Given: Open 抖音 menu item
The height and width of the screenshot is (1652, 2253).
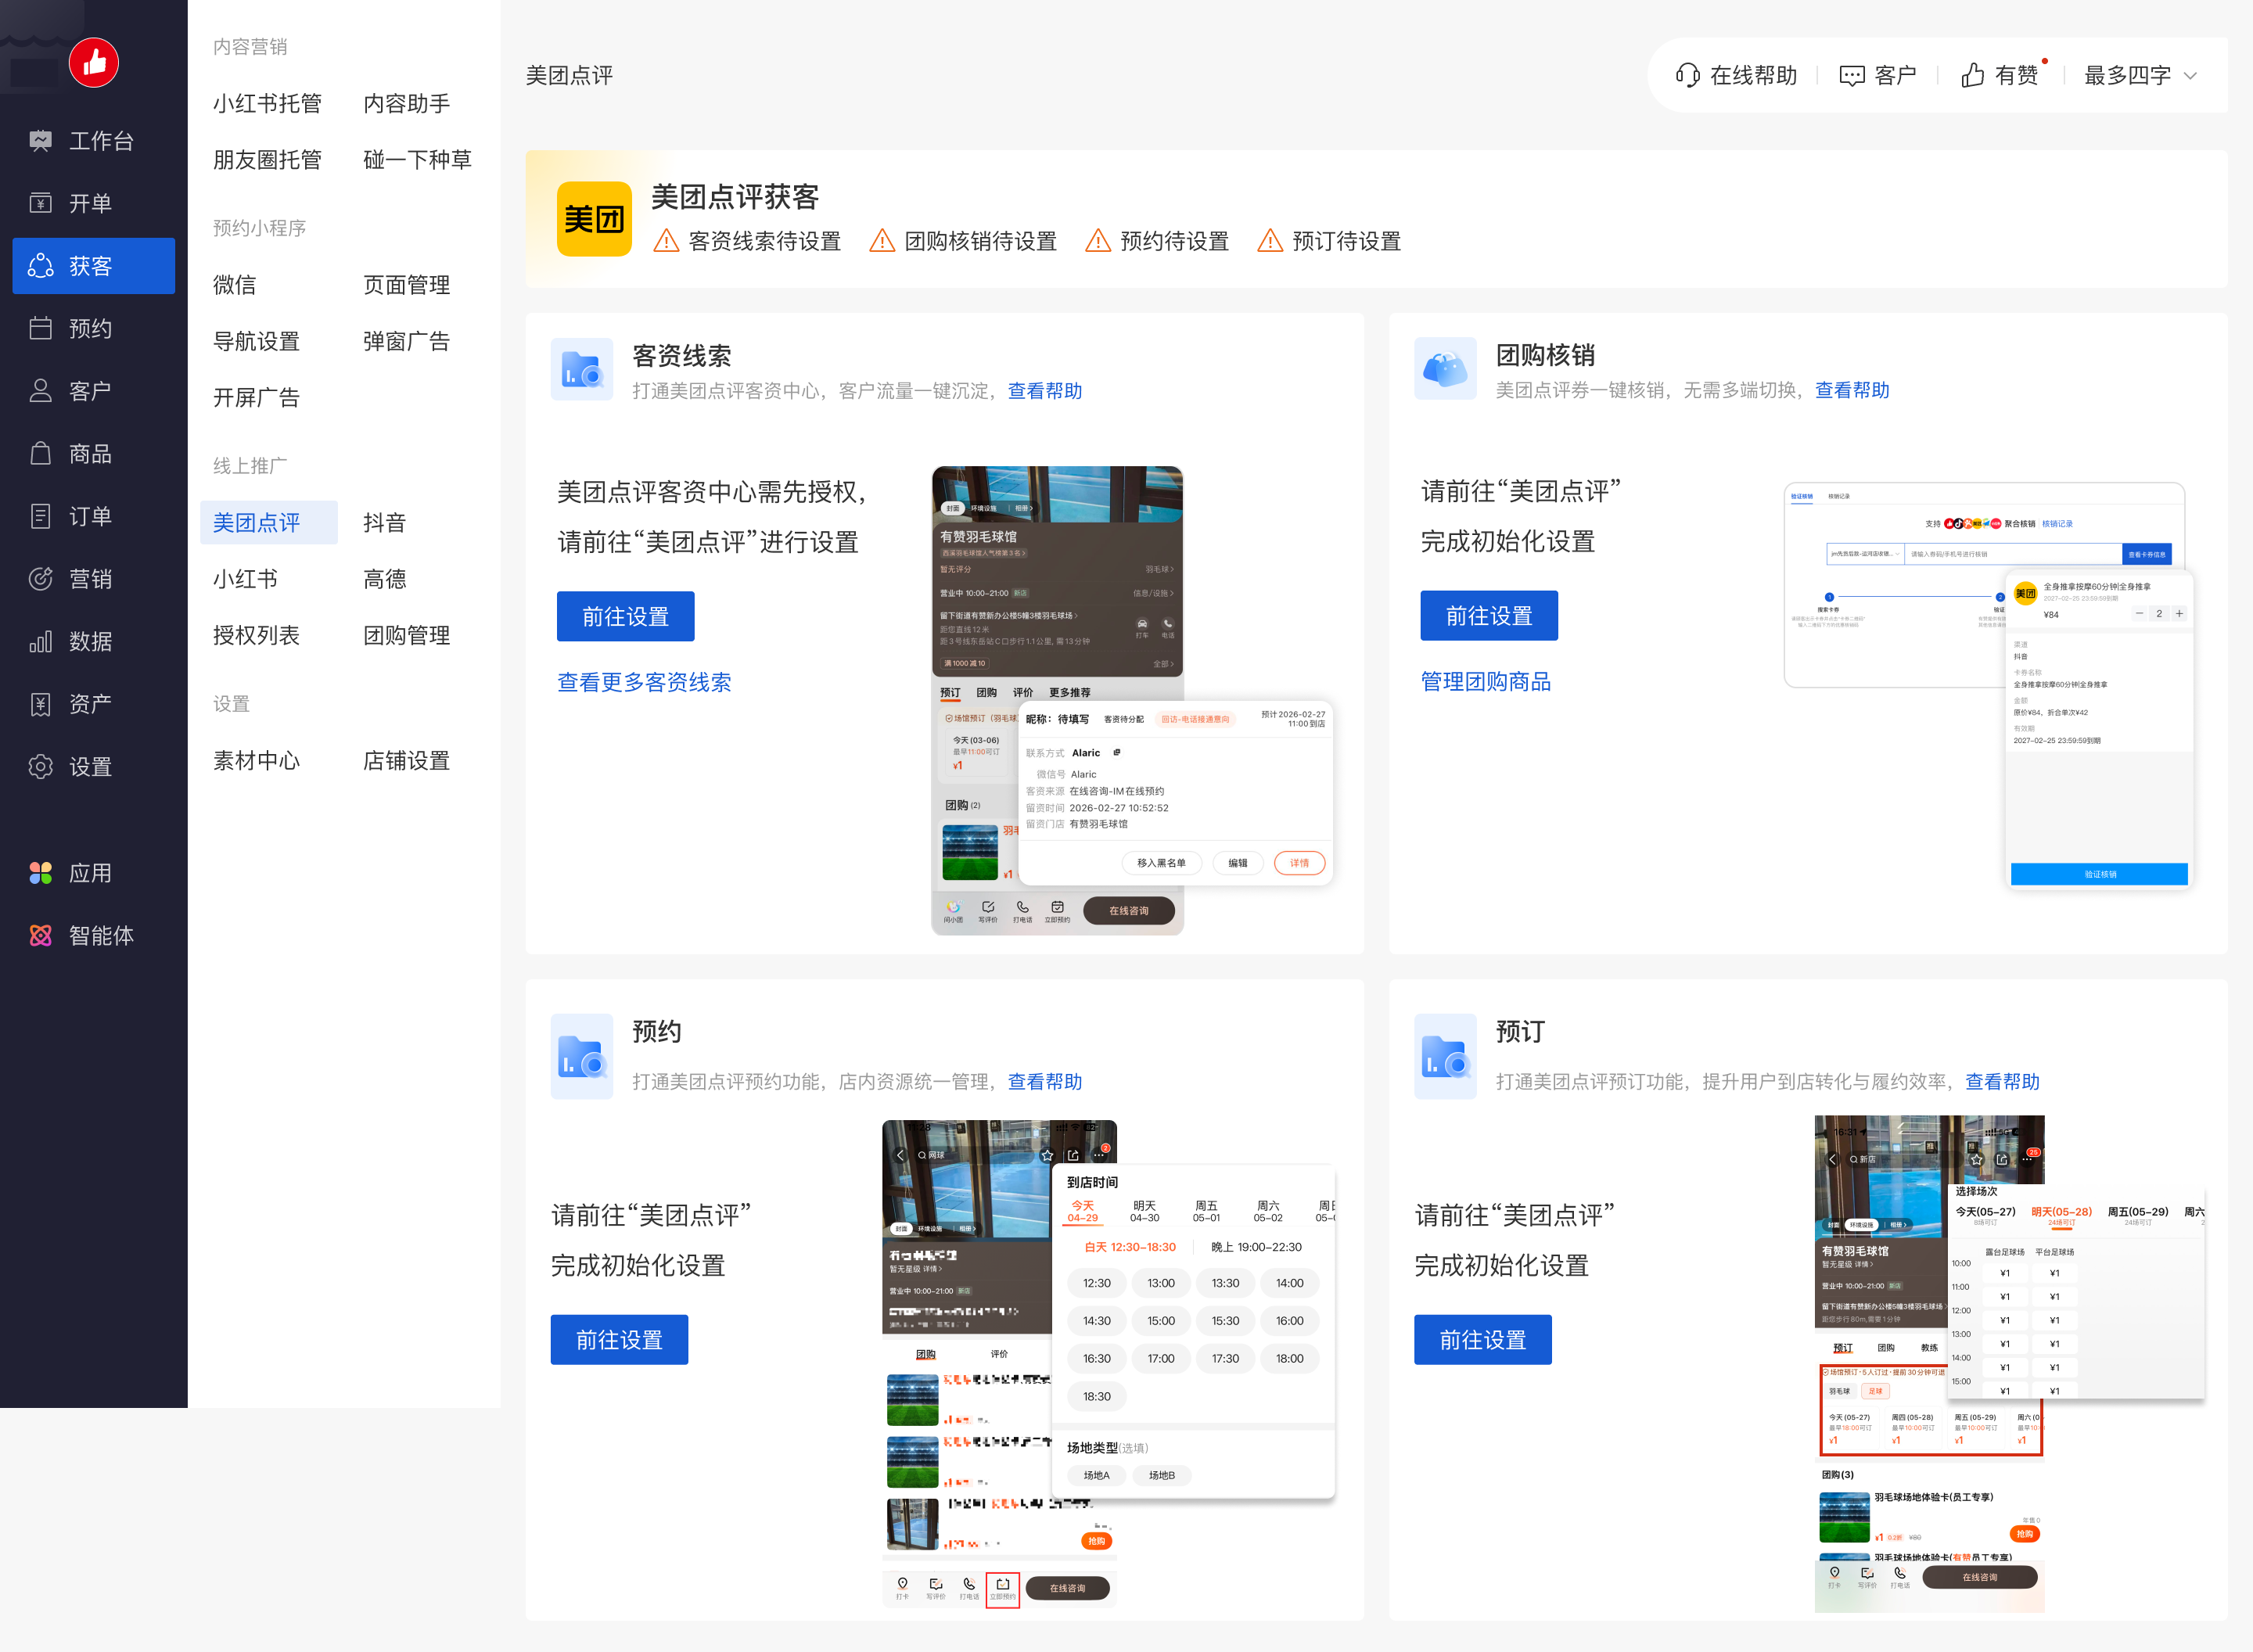Looking at the screenshot, I should (384, 522).
